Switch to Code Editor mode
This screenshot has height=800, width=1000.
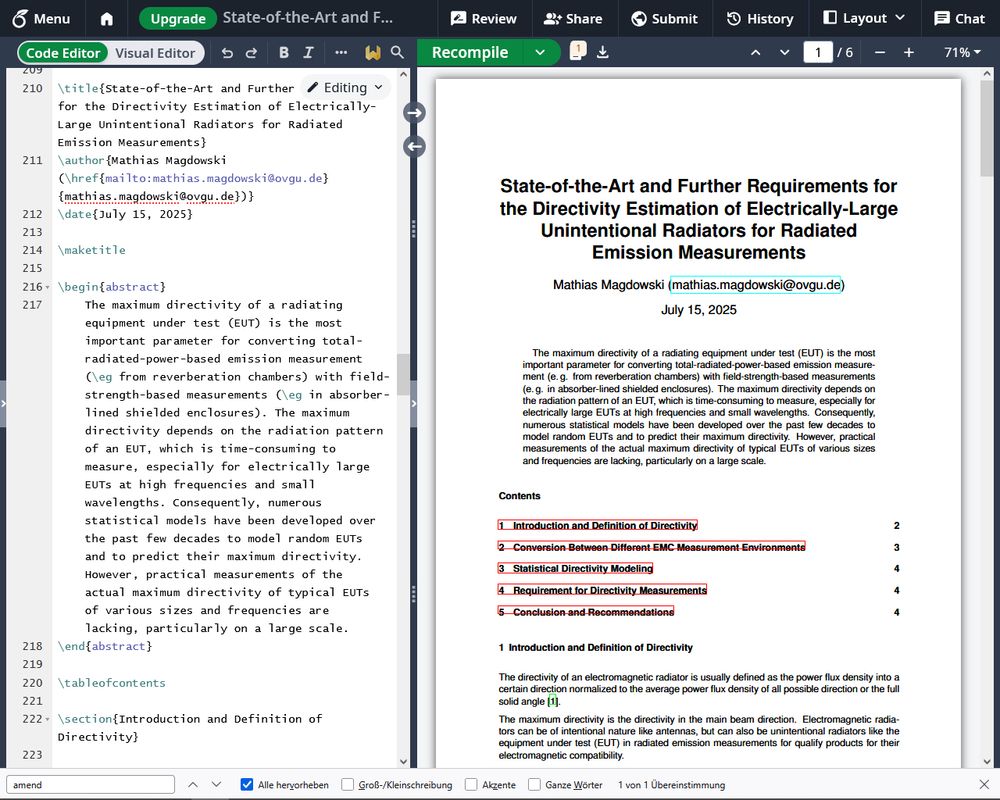click(62, 53)
